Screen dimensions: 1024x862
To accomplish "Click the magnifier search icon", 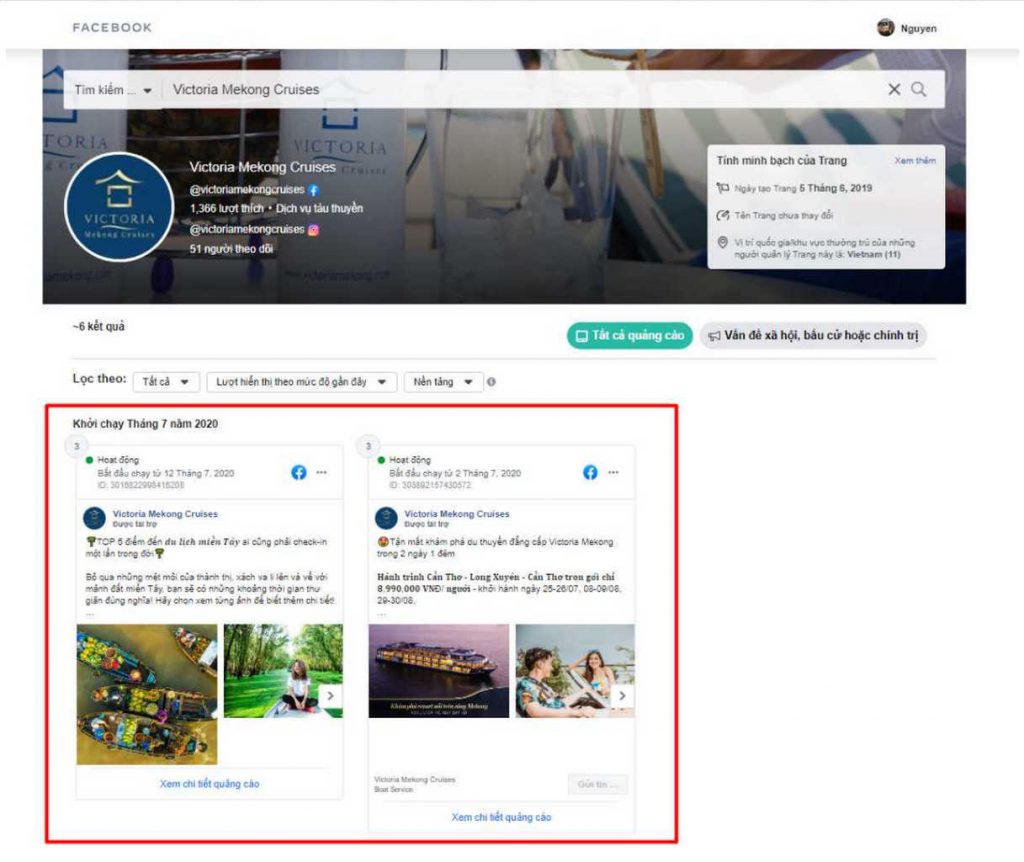I will pyautogui.click(x=918, y=89).
